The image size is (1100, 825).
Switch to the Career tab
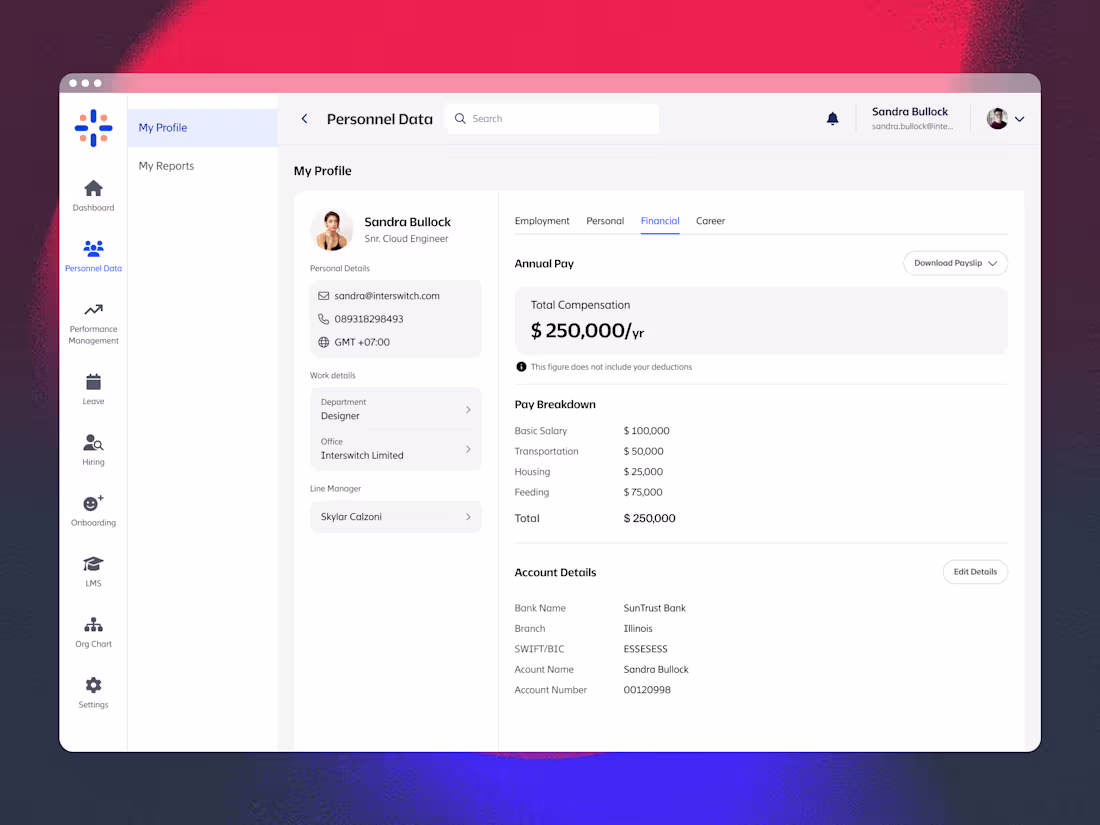pos(710,221)
